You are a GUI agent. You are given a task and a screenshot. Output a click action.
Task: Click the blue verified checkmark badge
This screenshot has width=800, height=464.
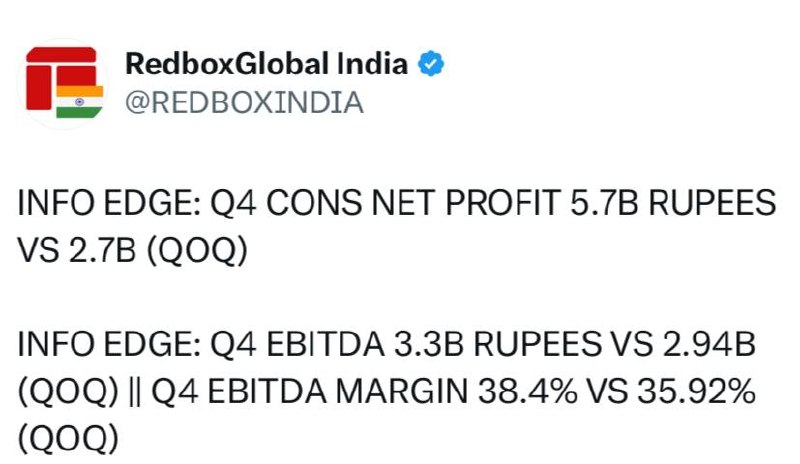pyautogui.click(x=431, y=64)
